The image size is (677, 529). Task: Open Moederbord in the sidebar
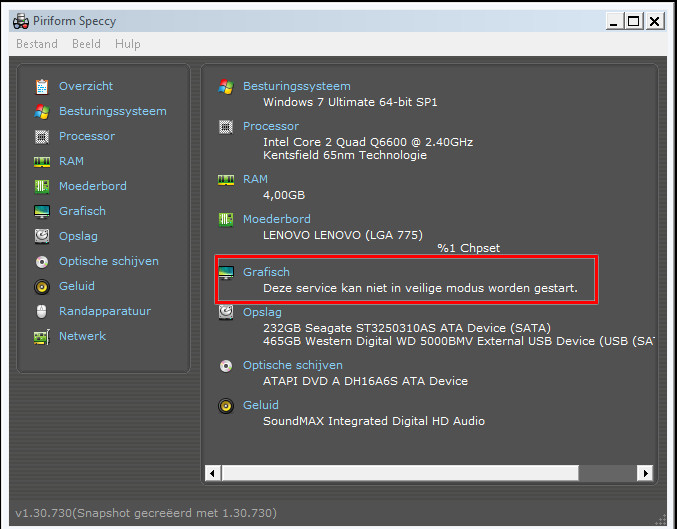pyautogui.click(x=93, y=186)
